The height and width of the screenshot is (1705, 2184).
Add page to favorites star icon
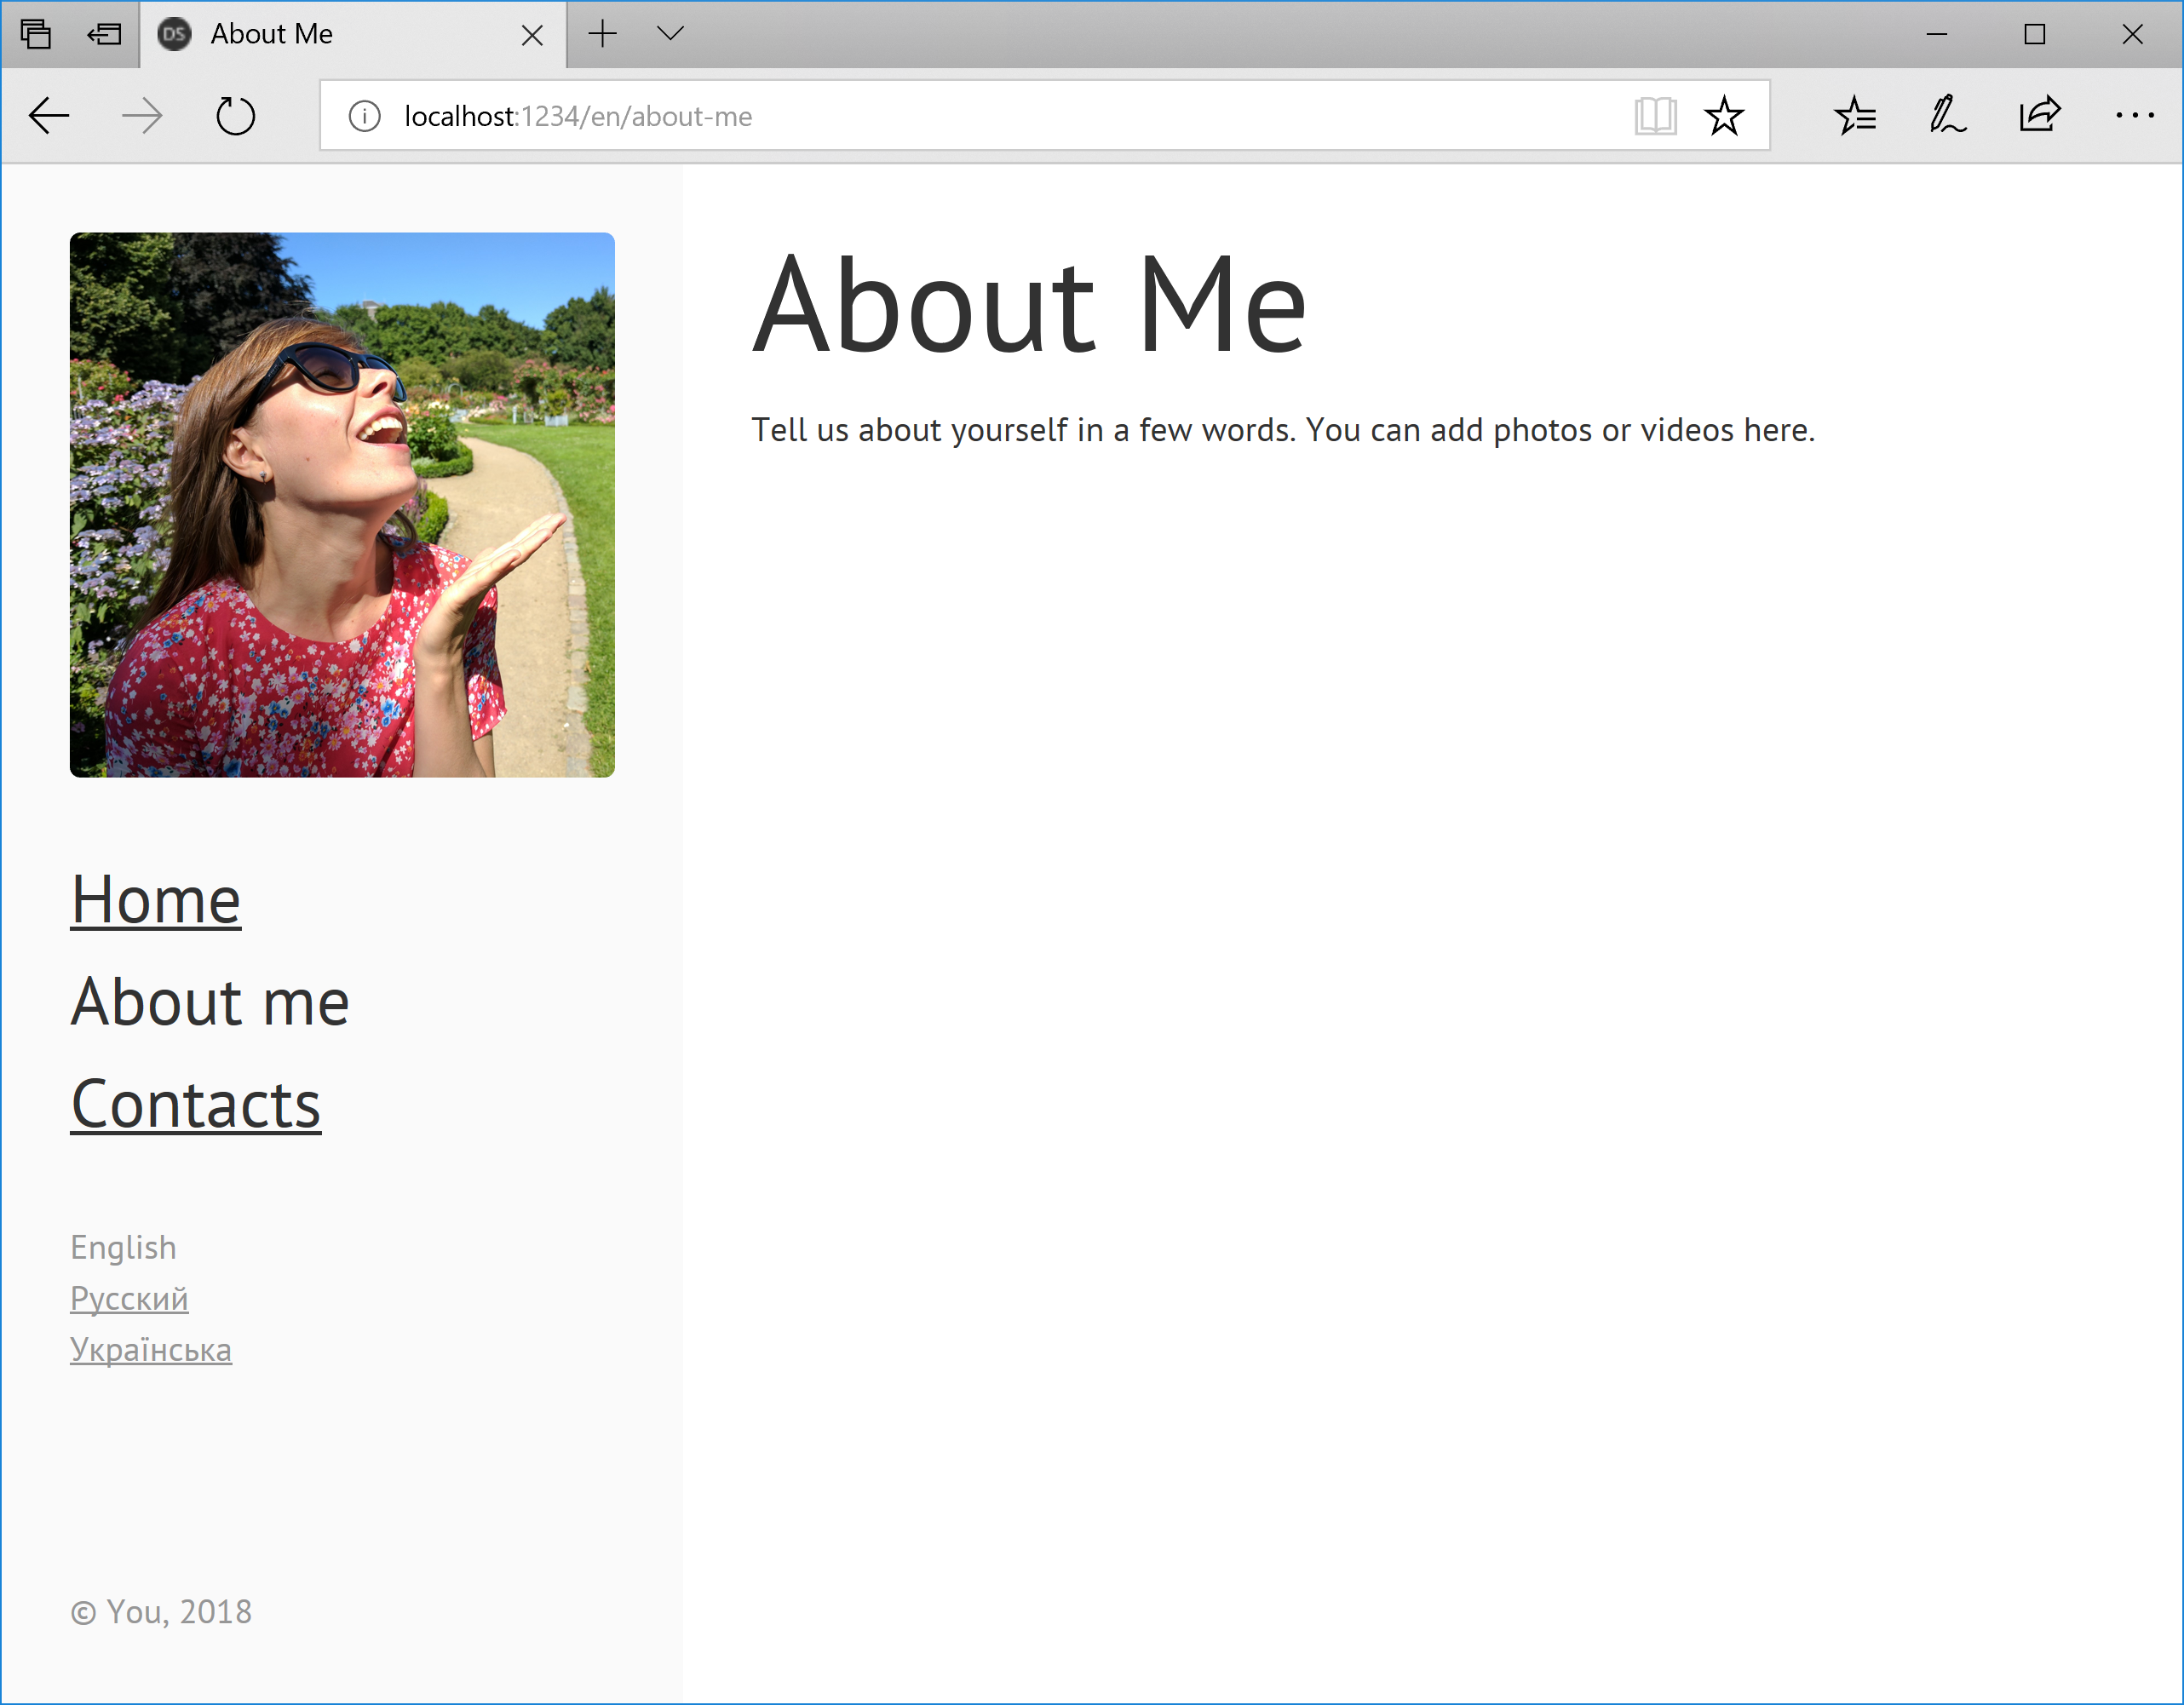[1724, 116]
